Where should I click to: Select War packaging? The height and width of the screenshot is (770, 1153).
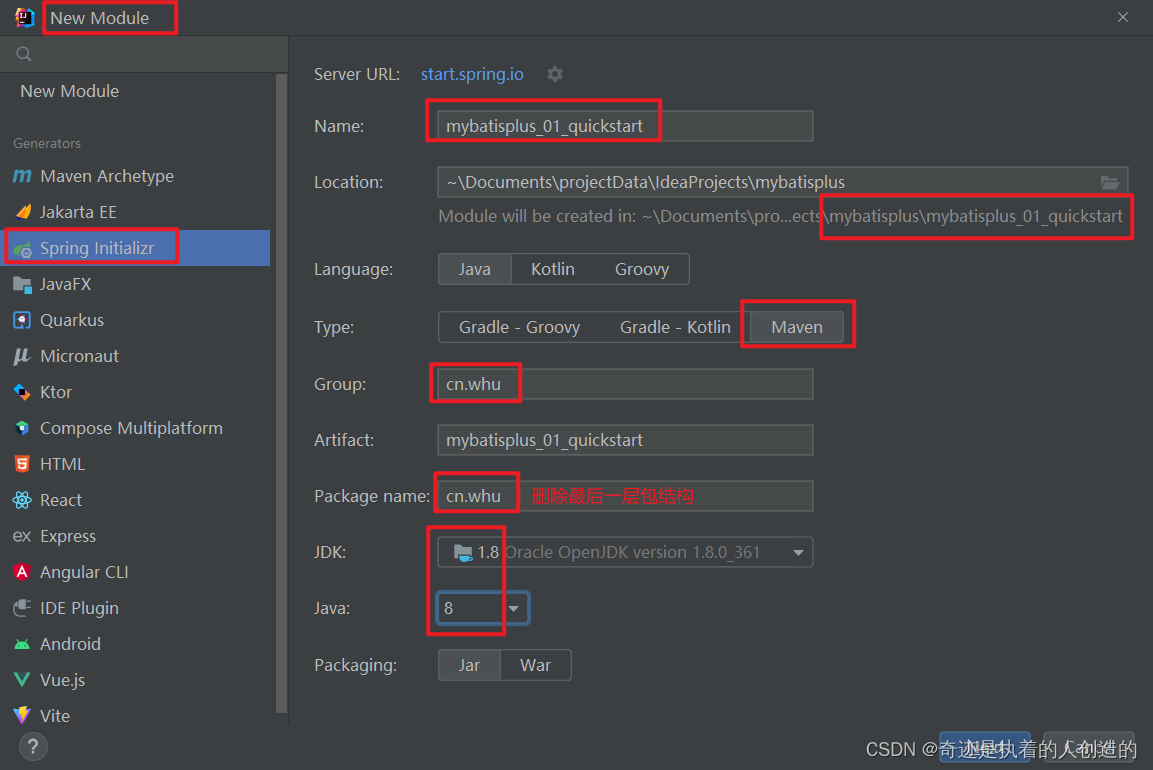coord(535,666)
